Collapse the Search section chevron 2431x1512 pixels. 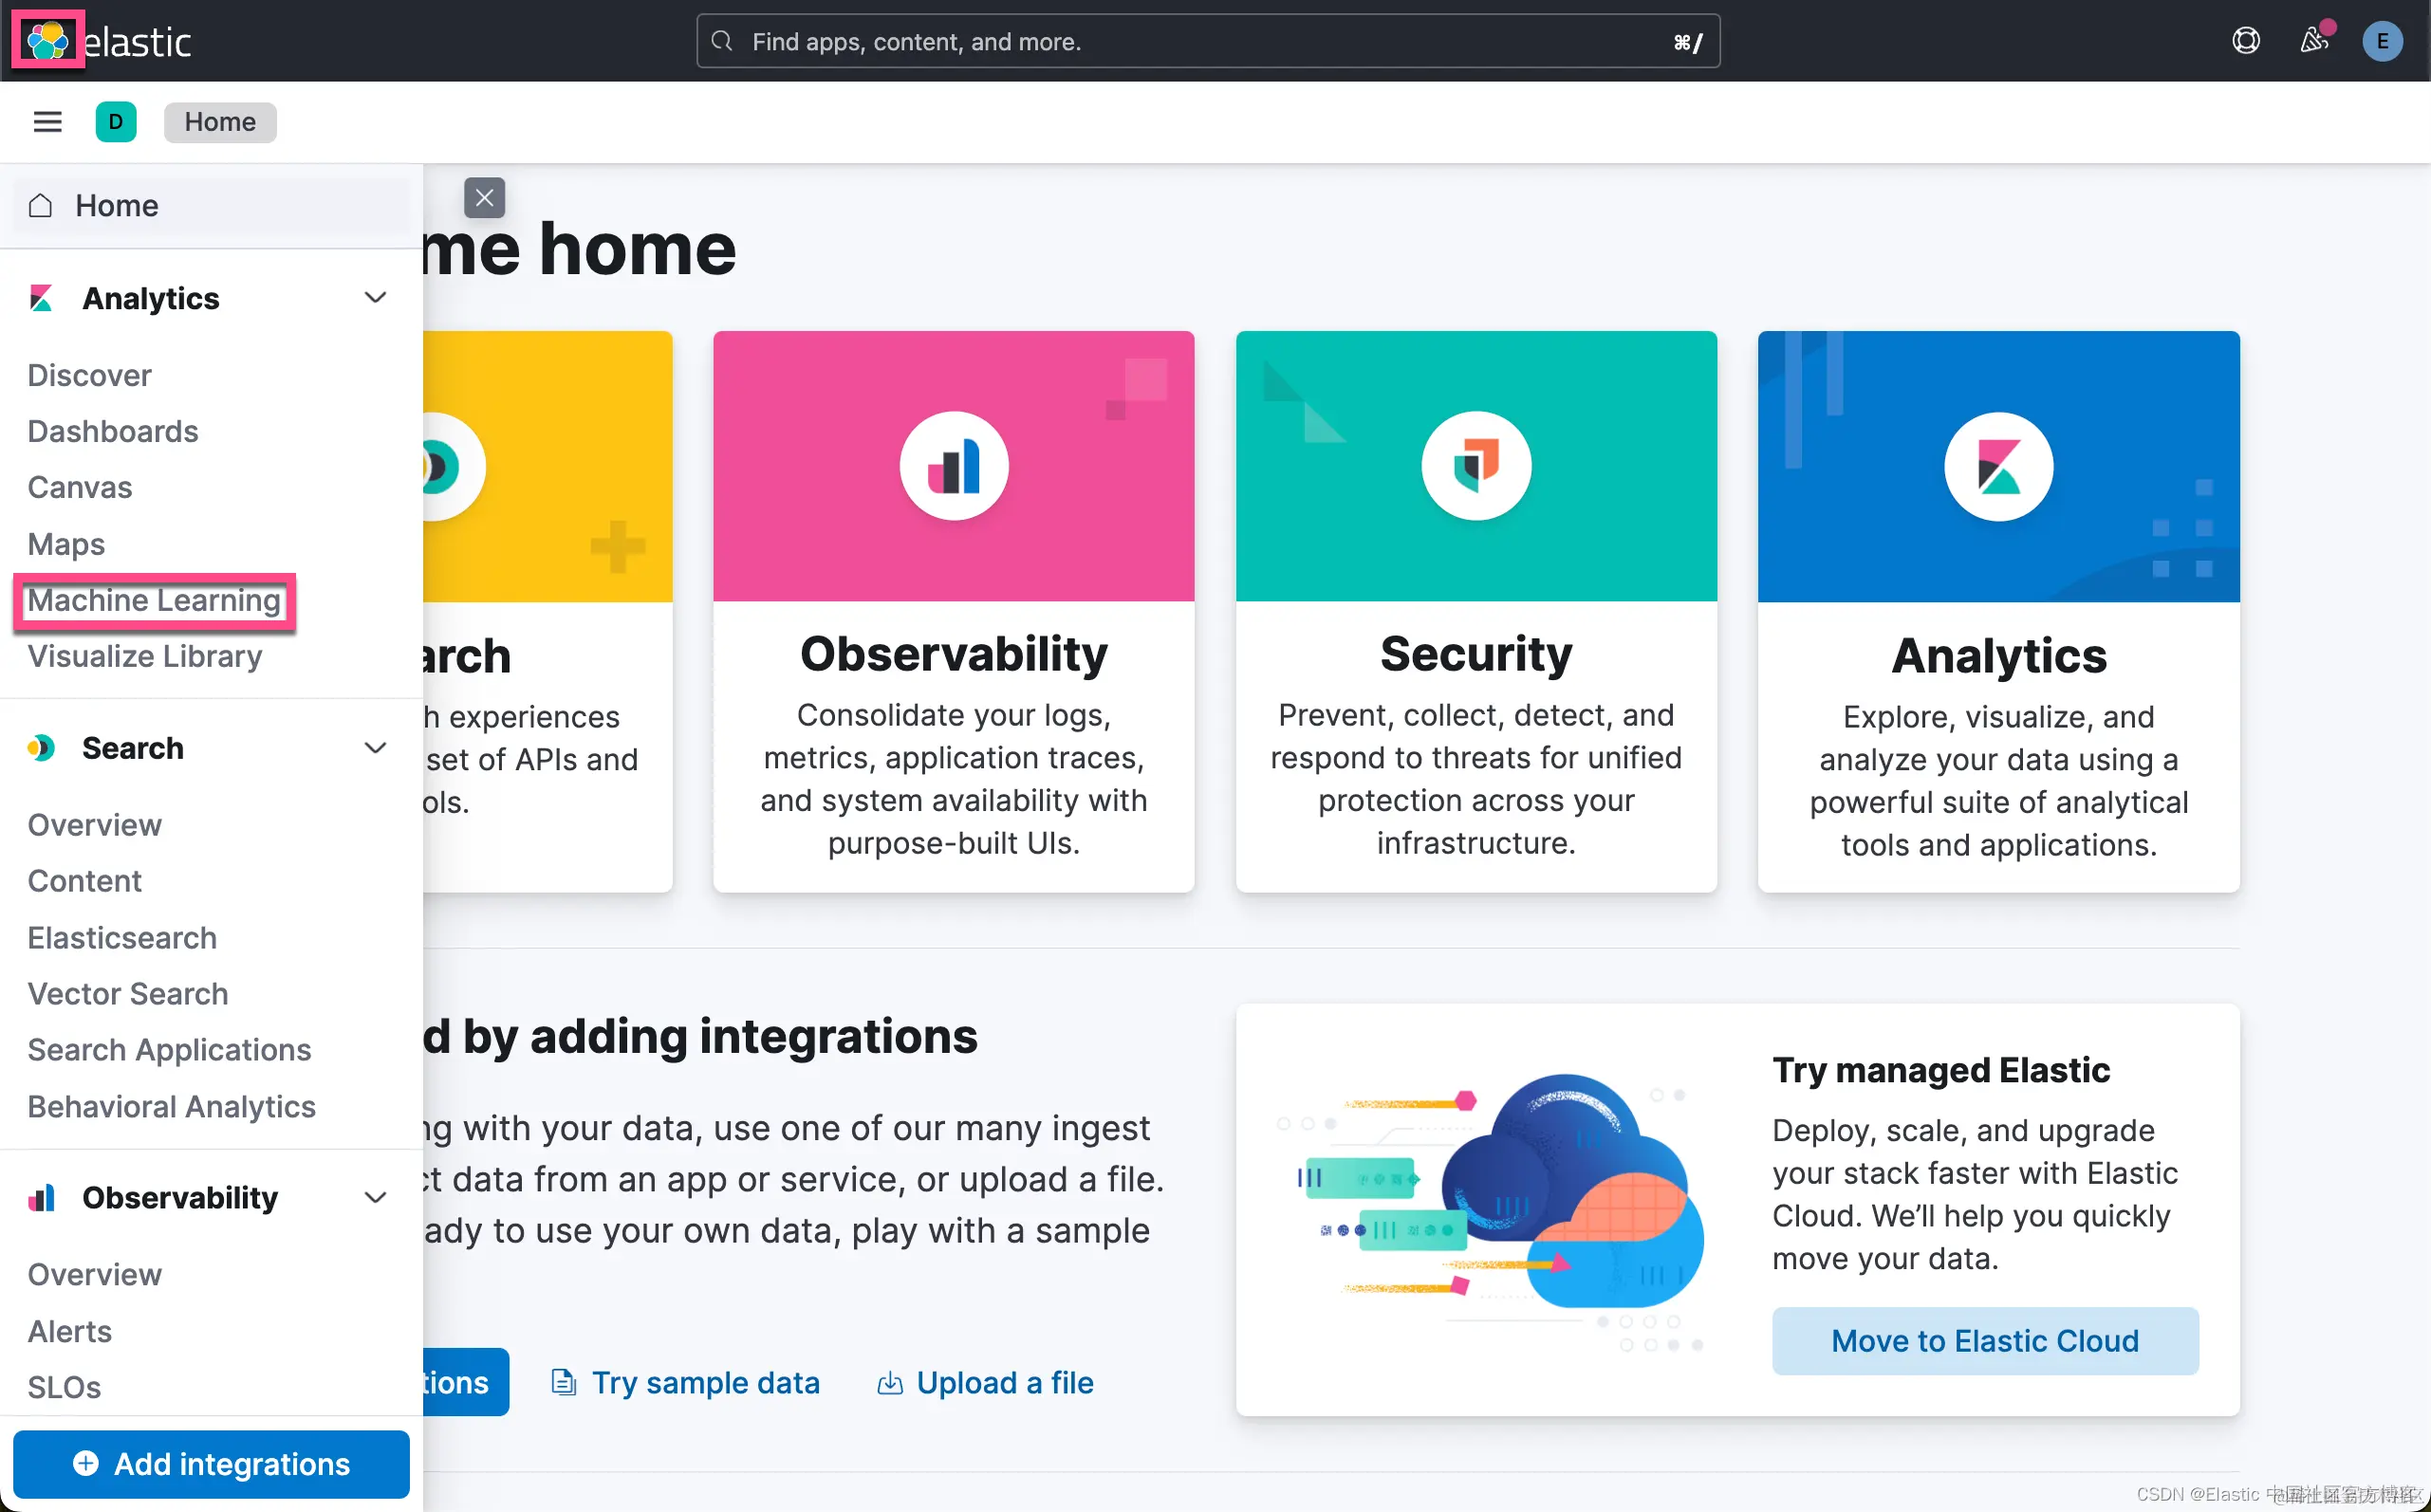point(375,748)
